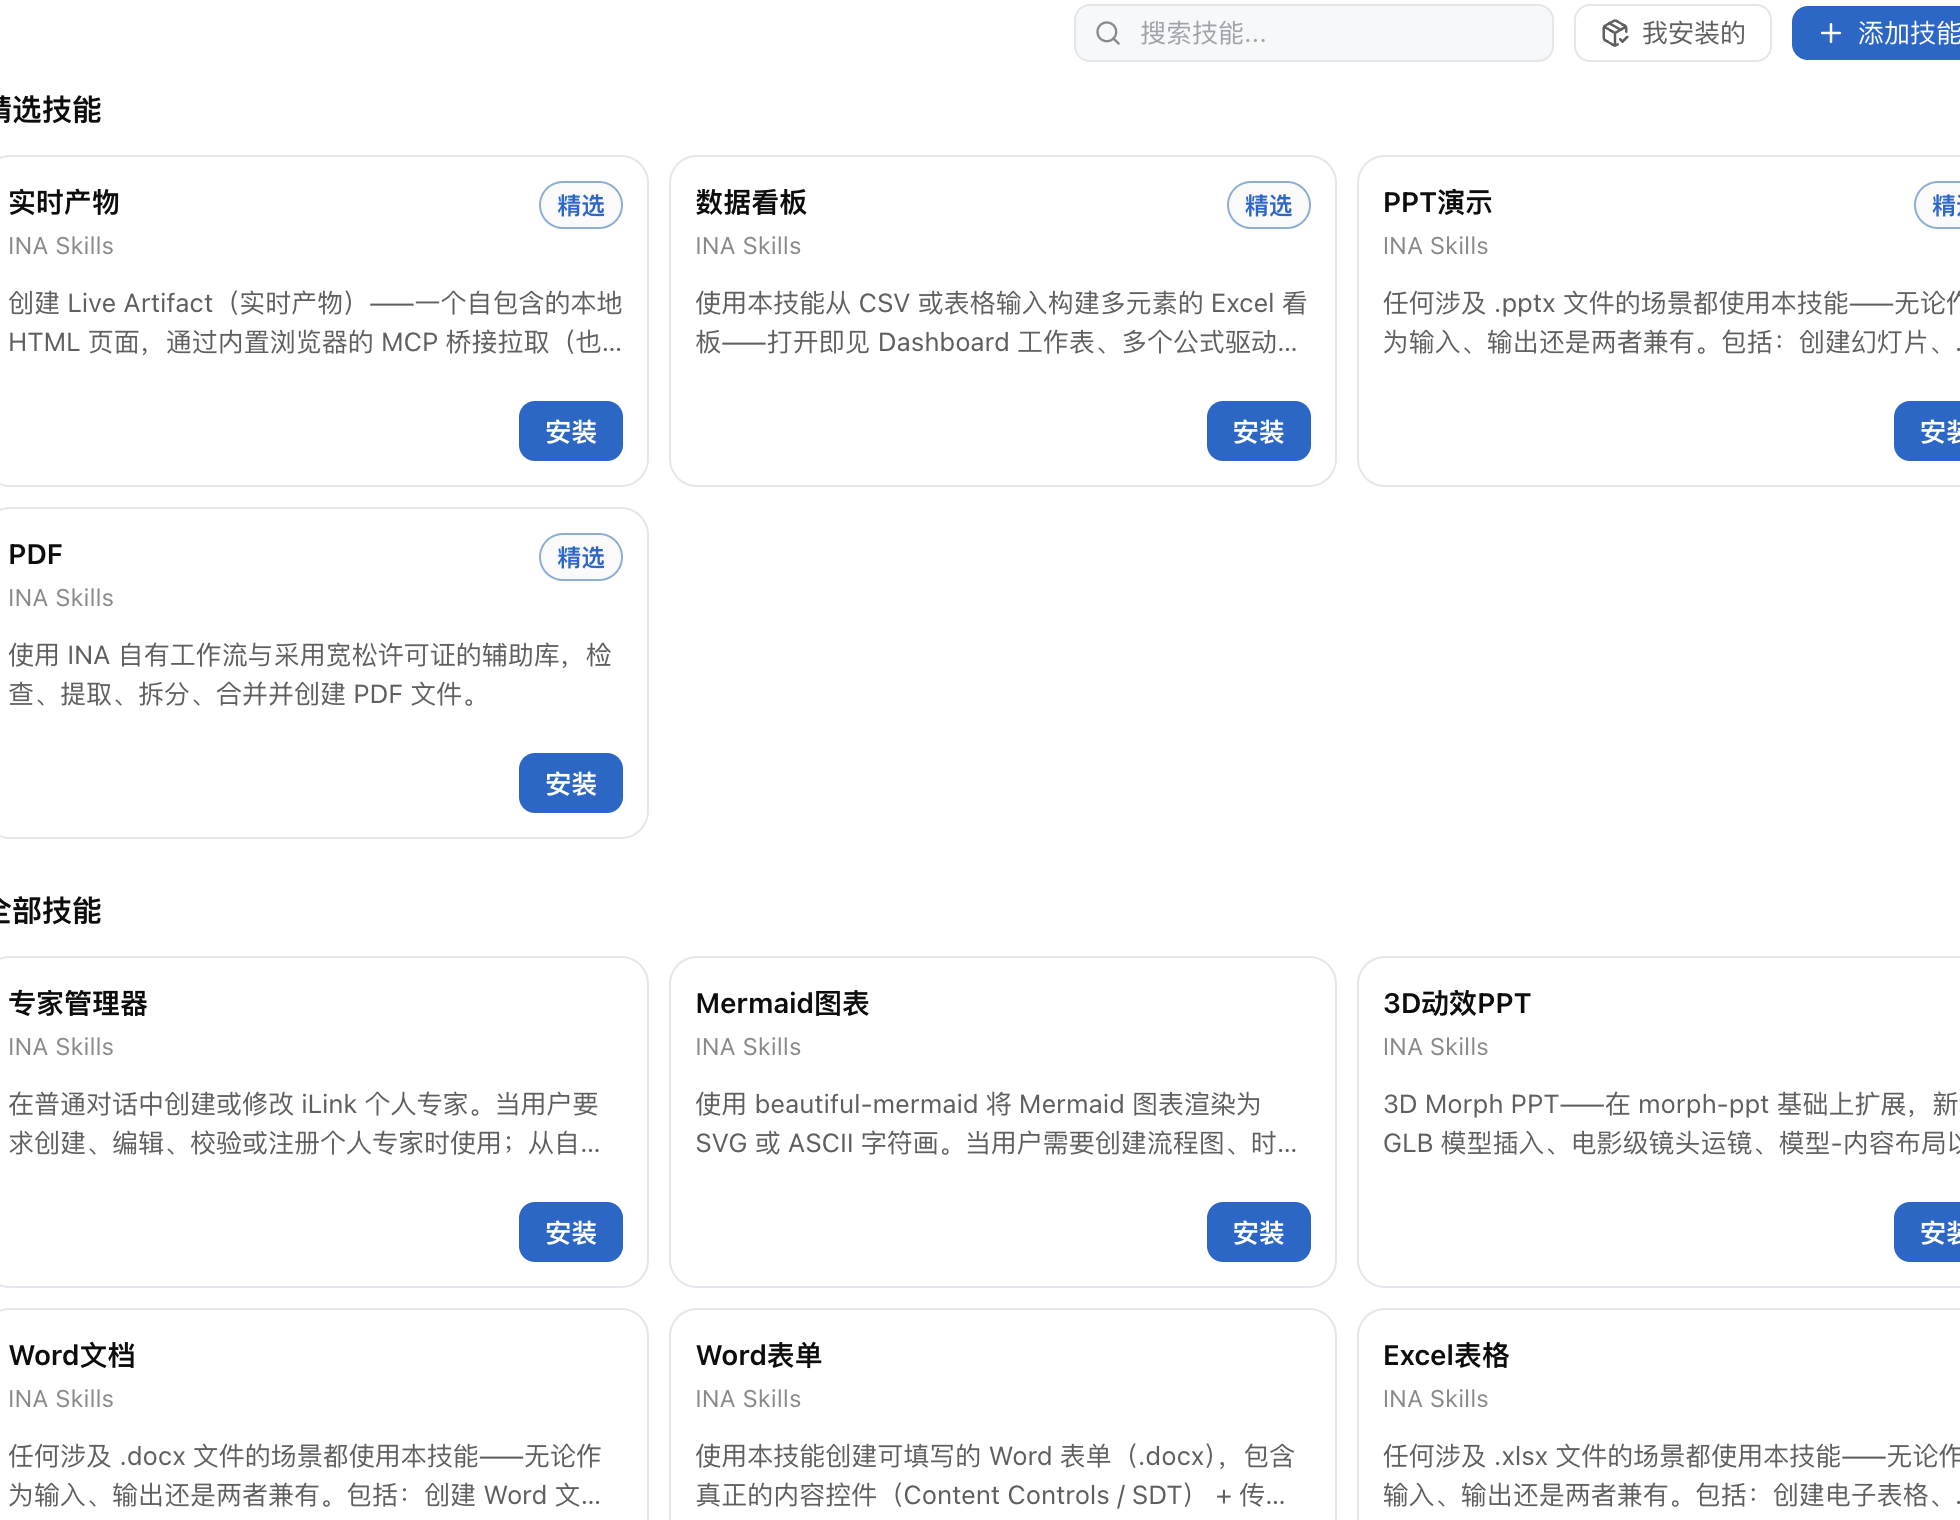
Task: Open the Word文档 card title
Action: [72, 1355]
